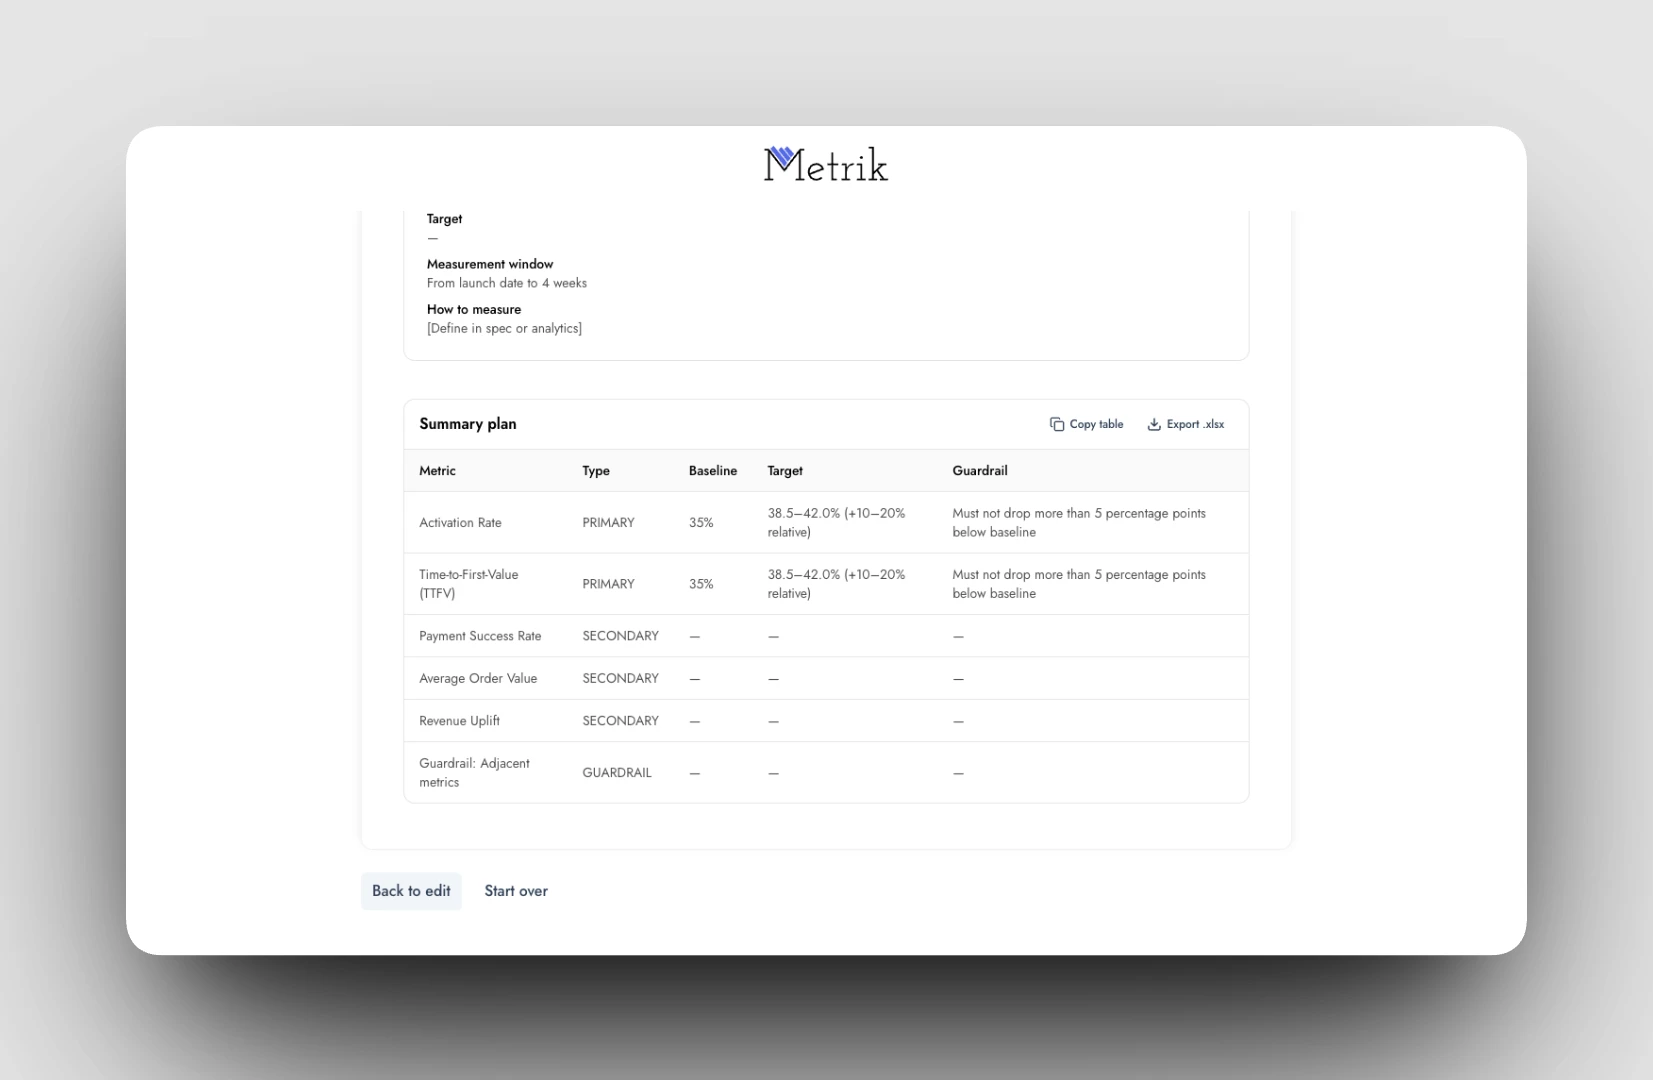Select the Target column header
The height and width of the screenshot is (1080, 1653).
coord(785,471)
